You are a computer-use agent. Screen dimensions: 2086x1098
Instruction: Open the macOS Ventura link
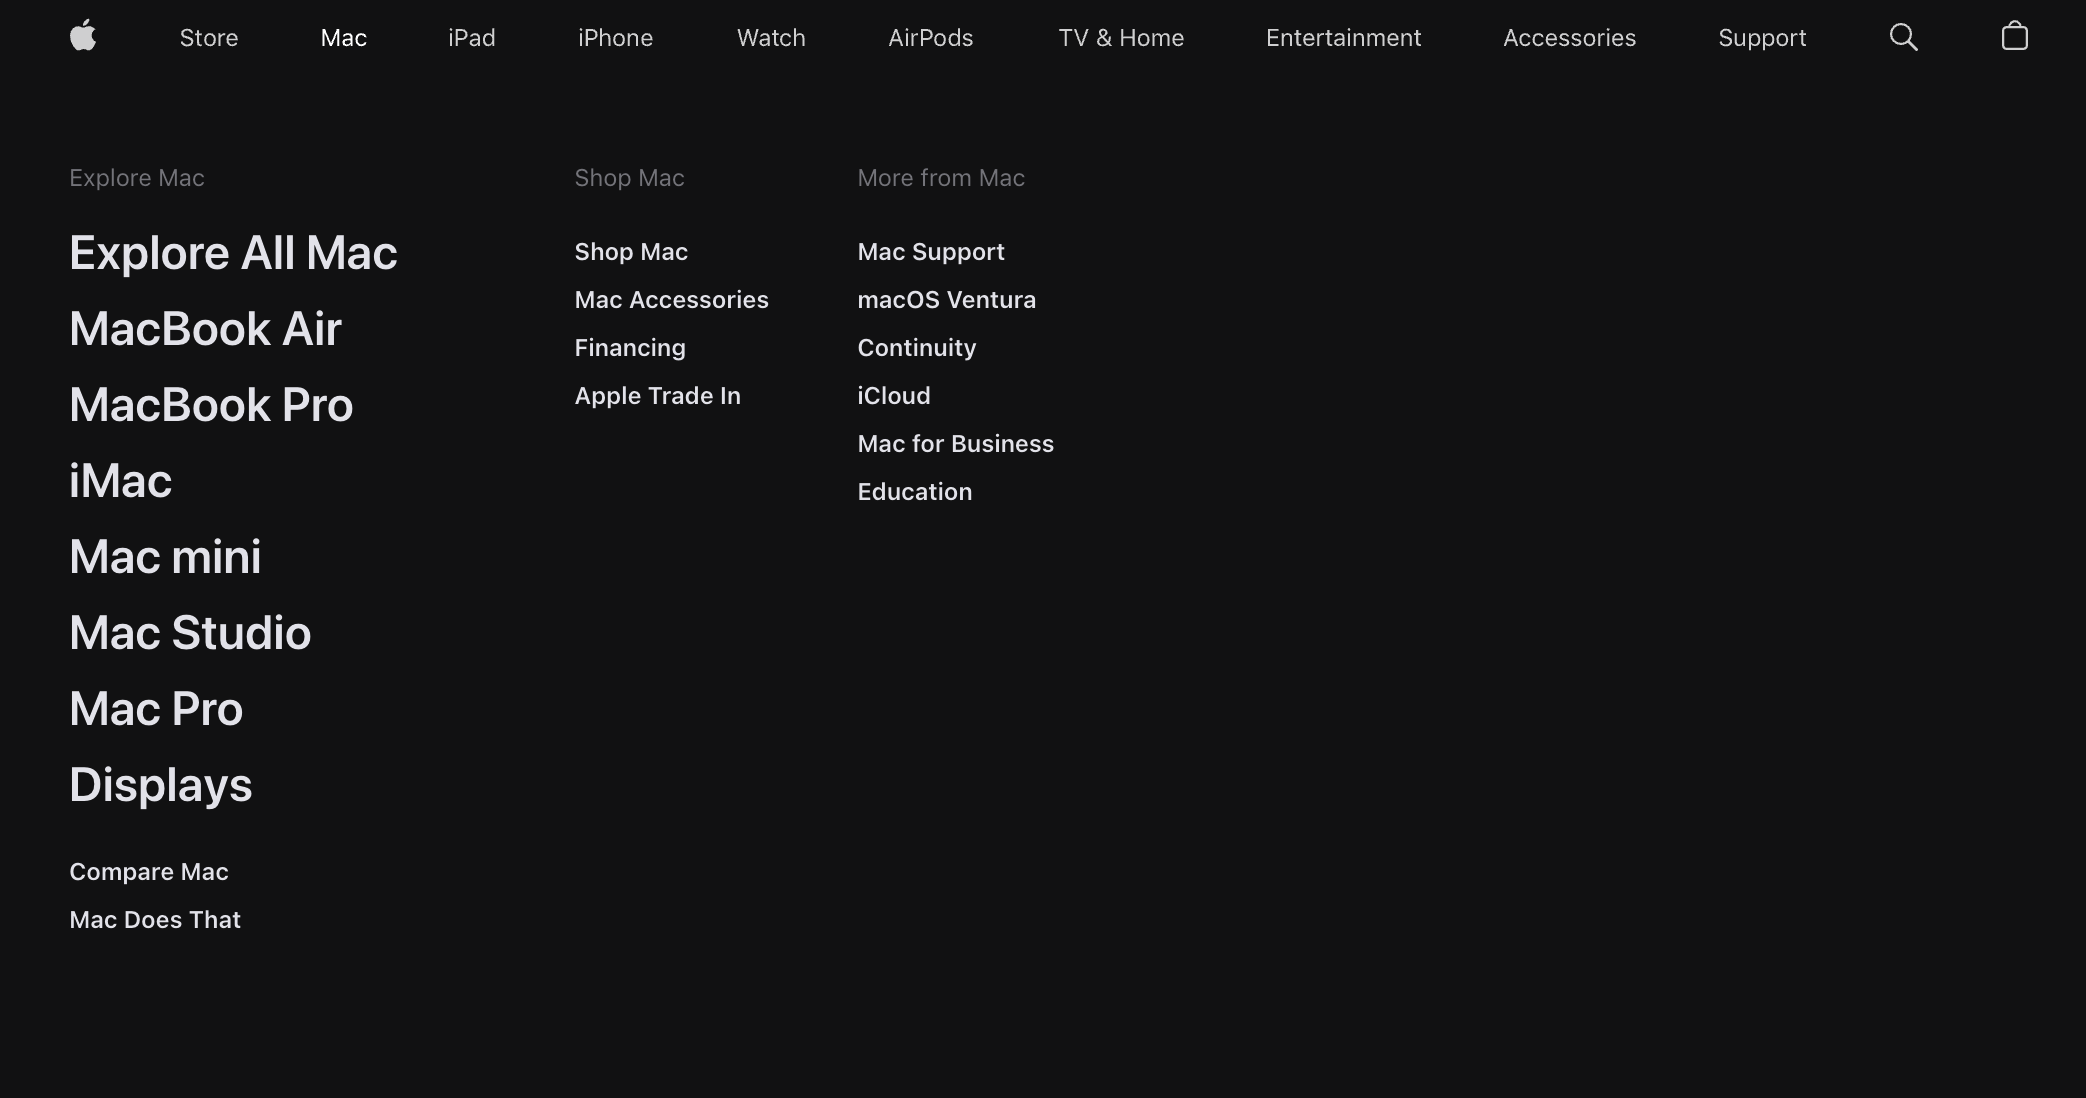(946, 300)
